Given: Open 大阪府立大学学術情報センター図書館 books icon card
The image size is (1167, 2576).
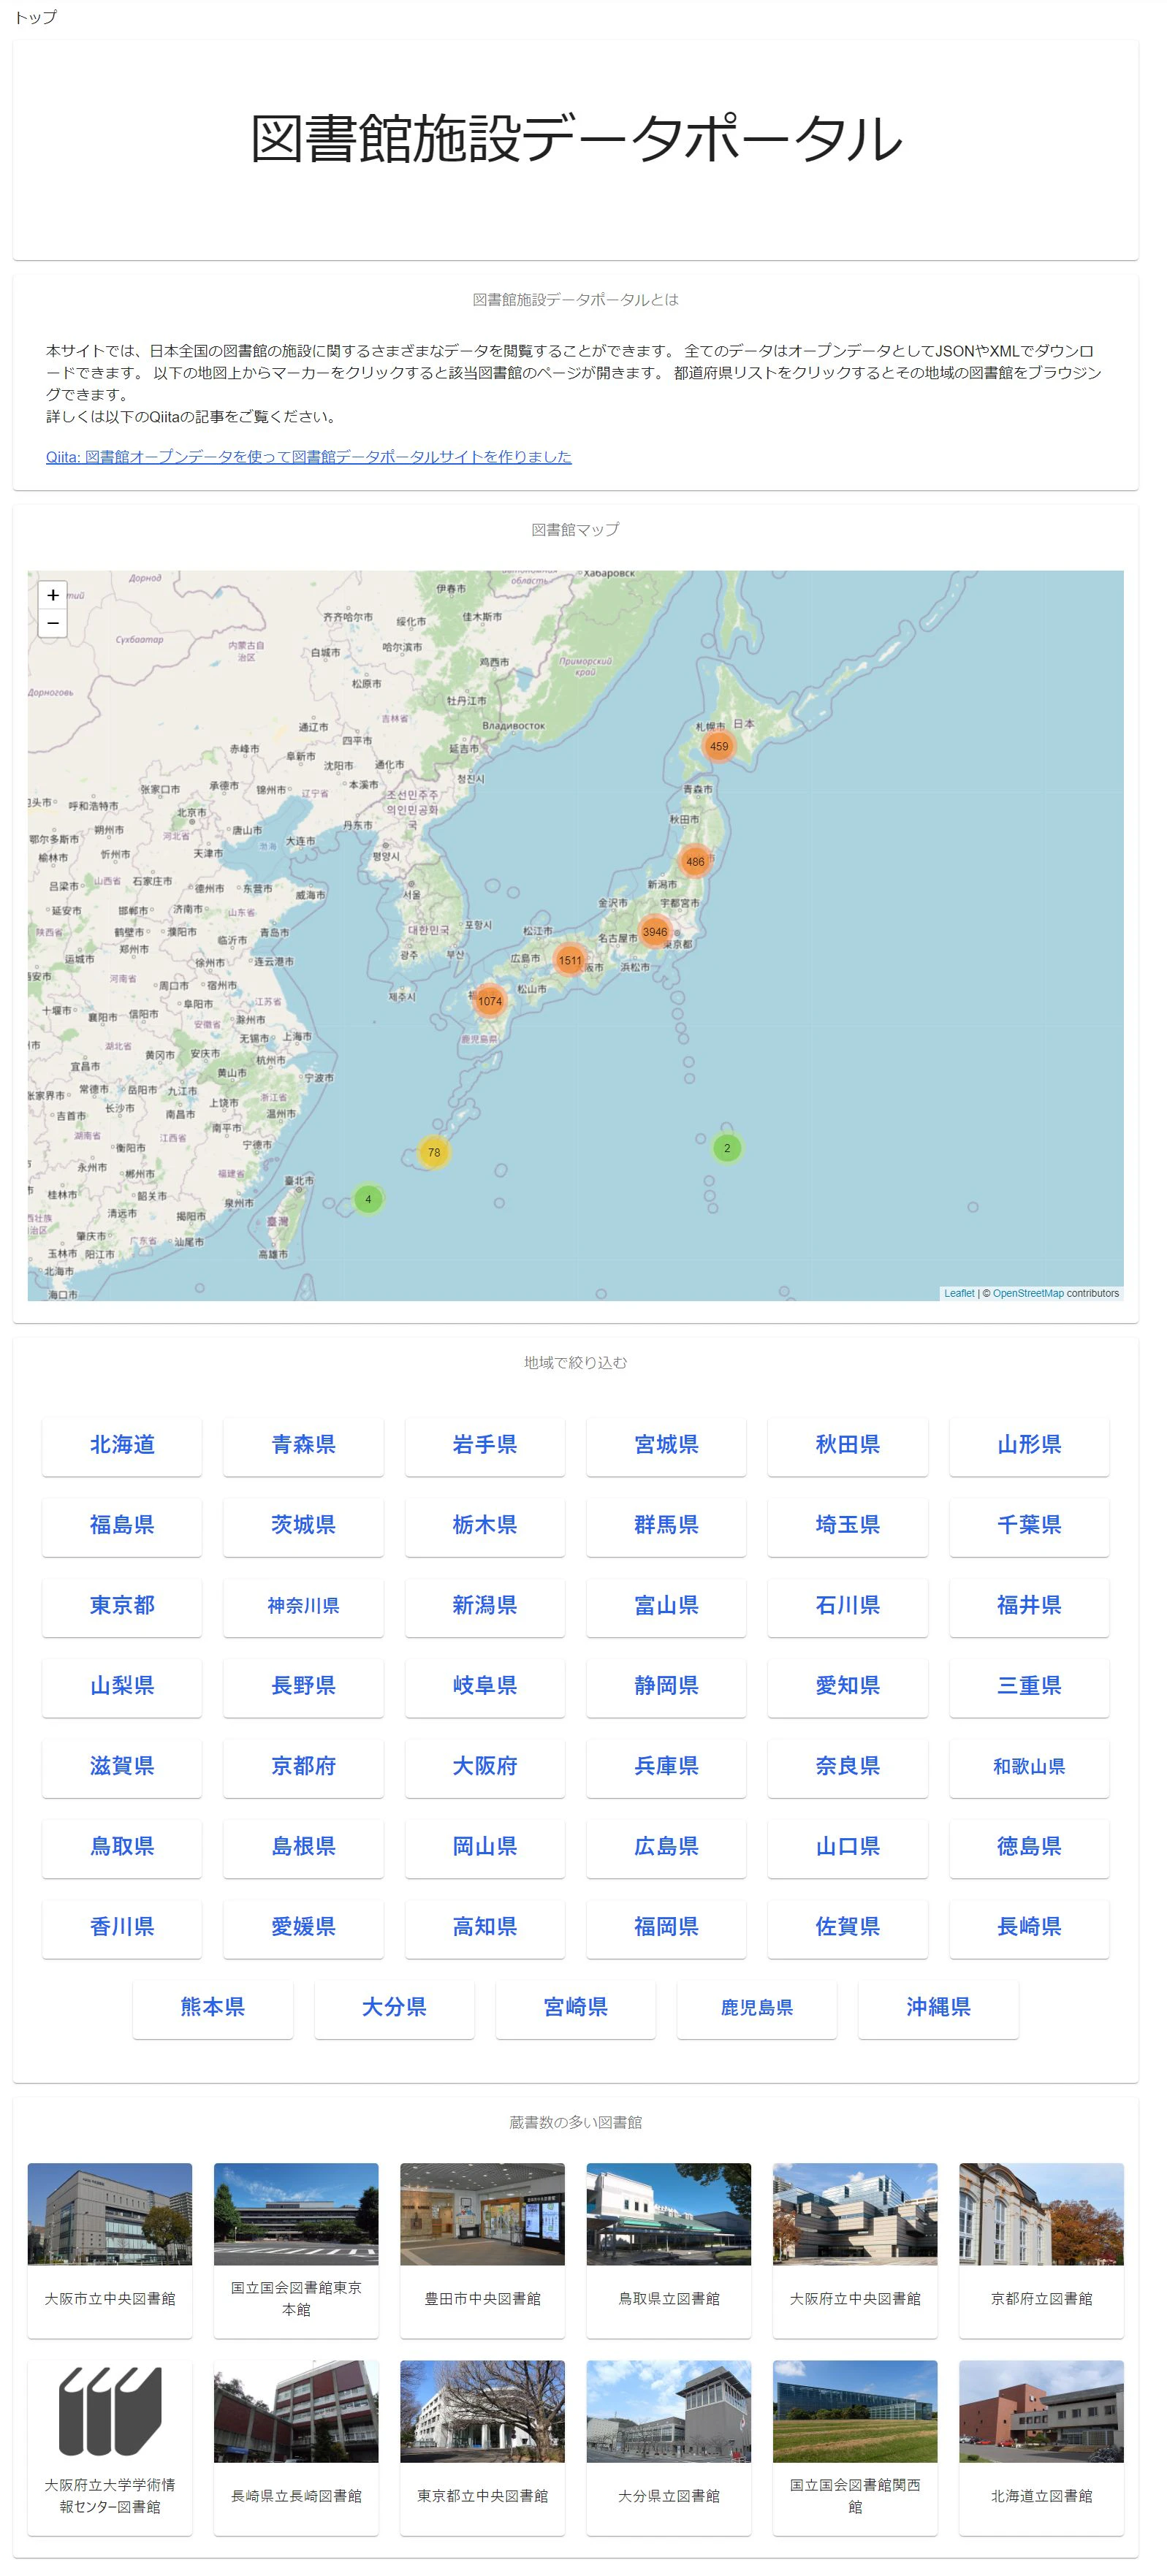Looking at the screenshot, I should point(110,2448).
